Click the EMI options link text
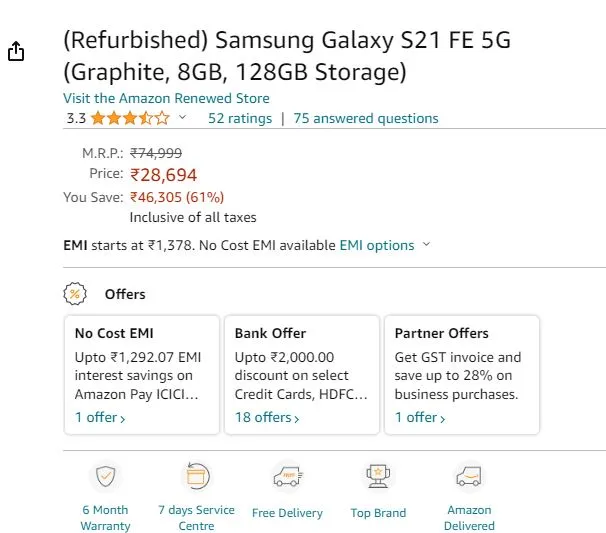This screenshot has width=606, height=533. click(377, 245)
